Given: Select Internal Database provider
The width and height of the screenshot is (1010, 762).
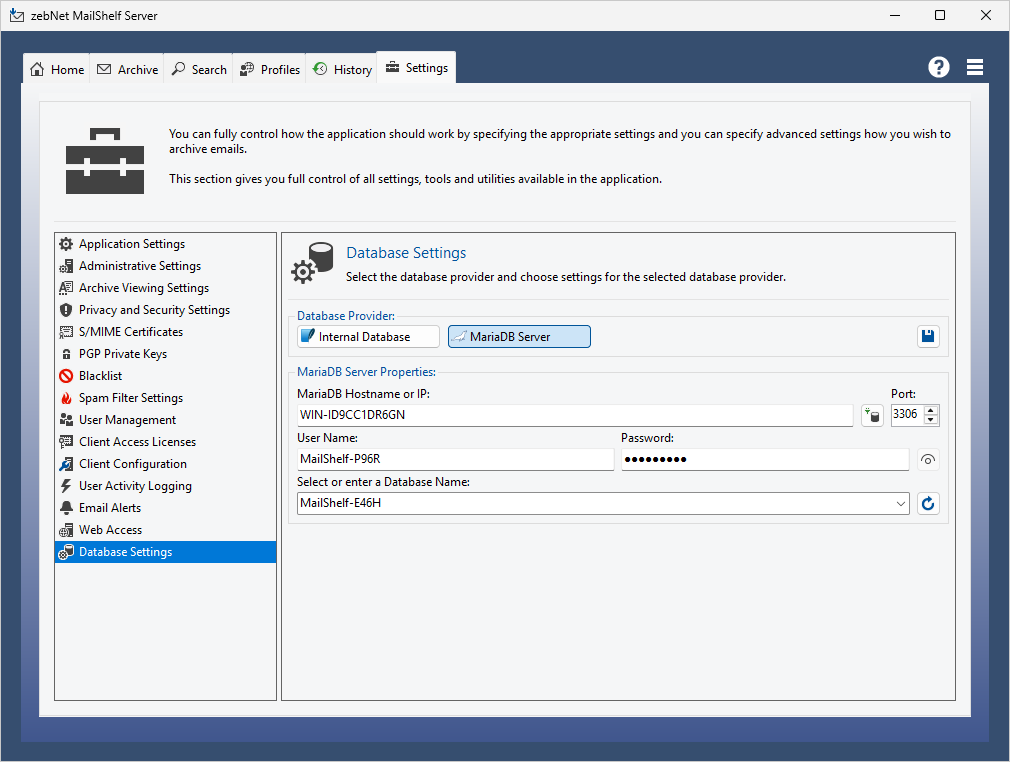Looking at the screenshot, I should tap(368, 337).
